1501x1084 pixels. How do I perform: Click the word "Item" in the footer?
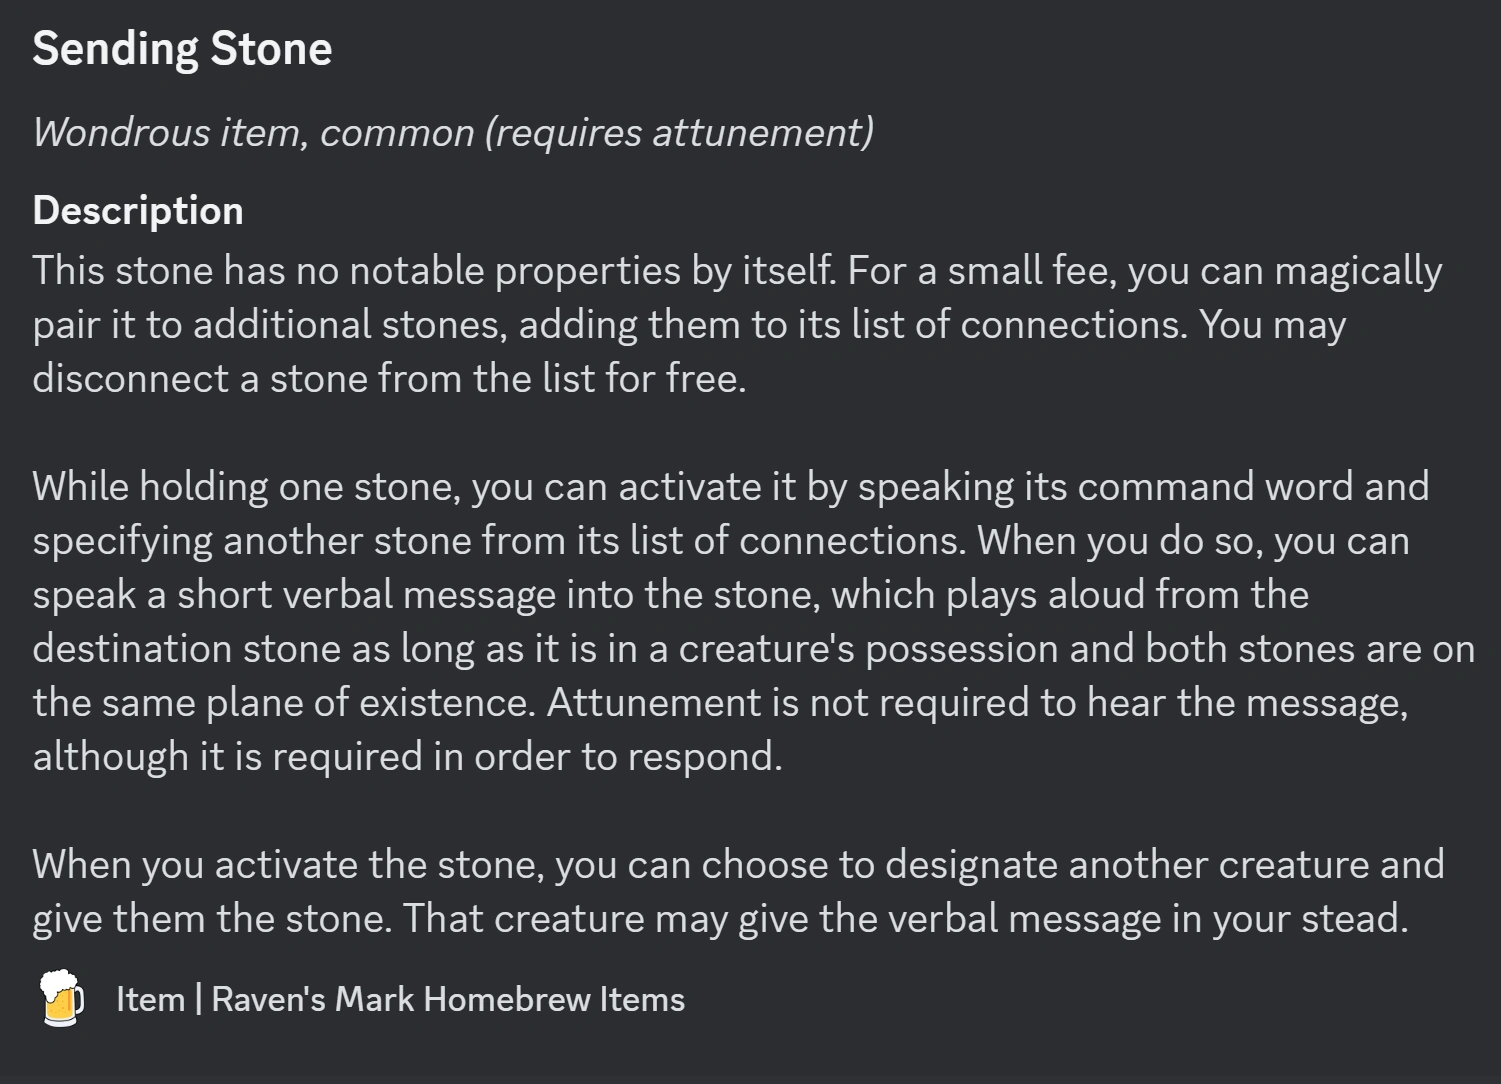[150, 999]
